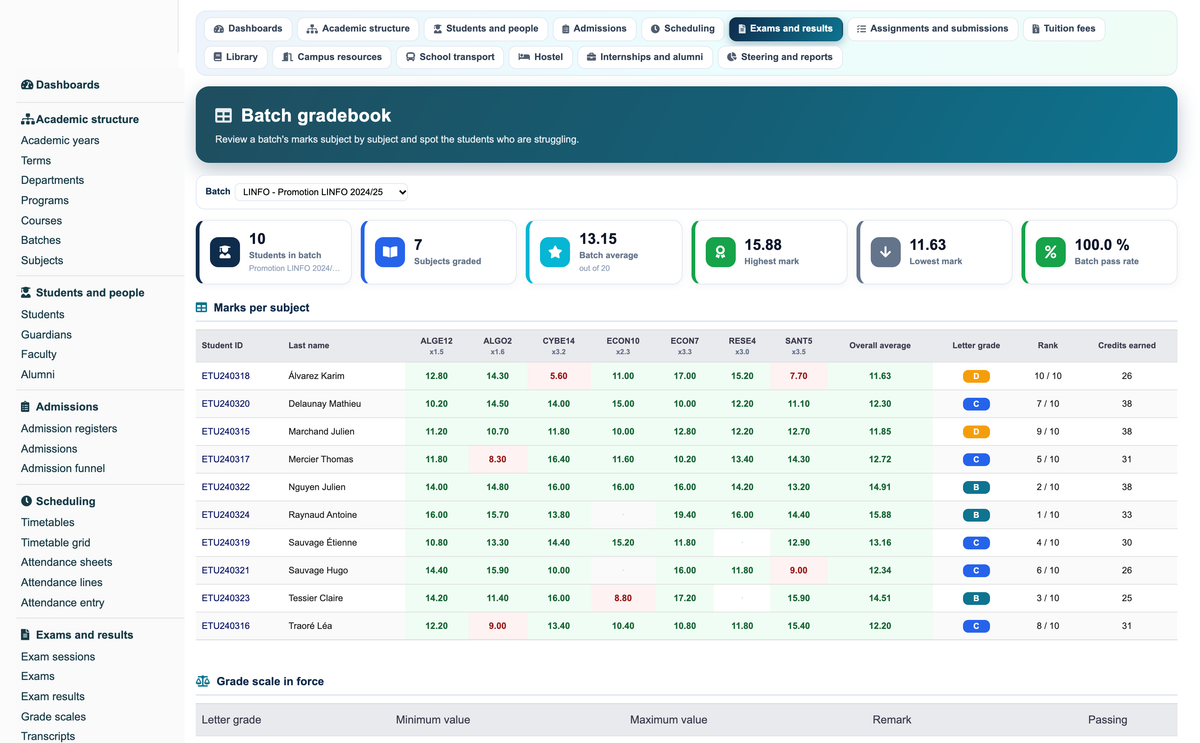The image size is (1200, 743).
Task: Open student ETU240324 record
Action: [x=226, y=515]
